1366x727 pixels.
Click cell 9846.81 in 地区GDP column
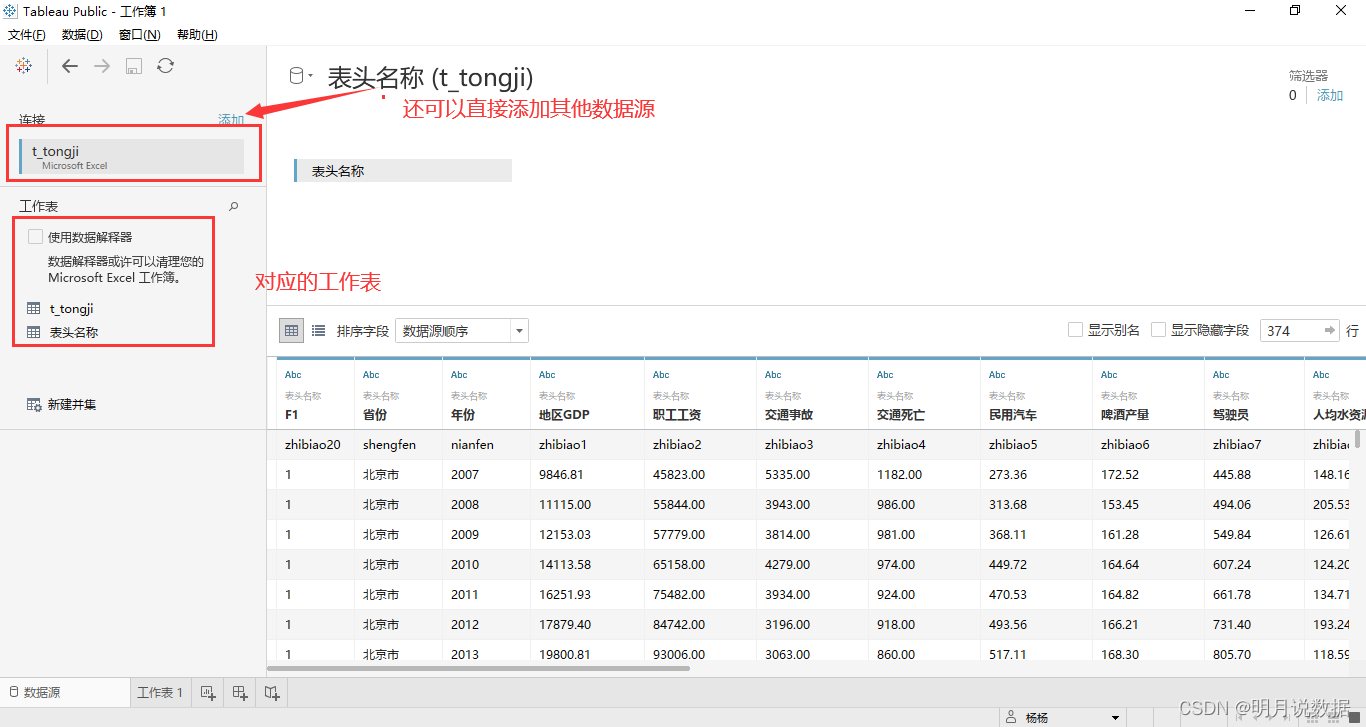click(560, 475)
